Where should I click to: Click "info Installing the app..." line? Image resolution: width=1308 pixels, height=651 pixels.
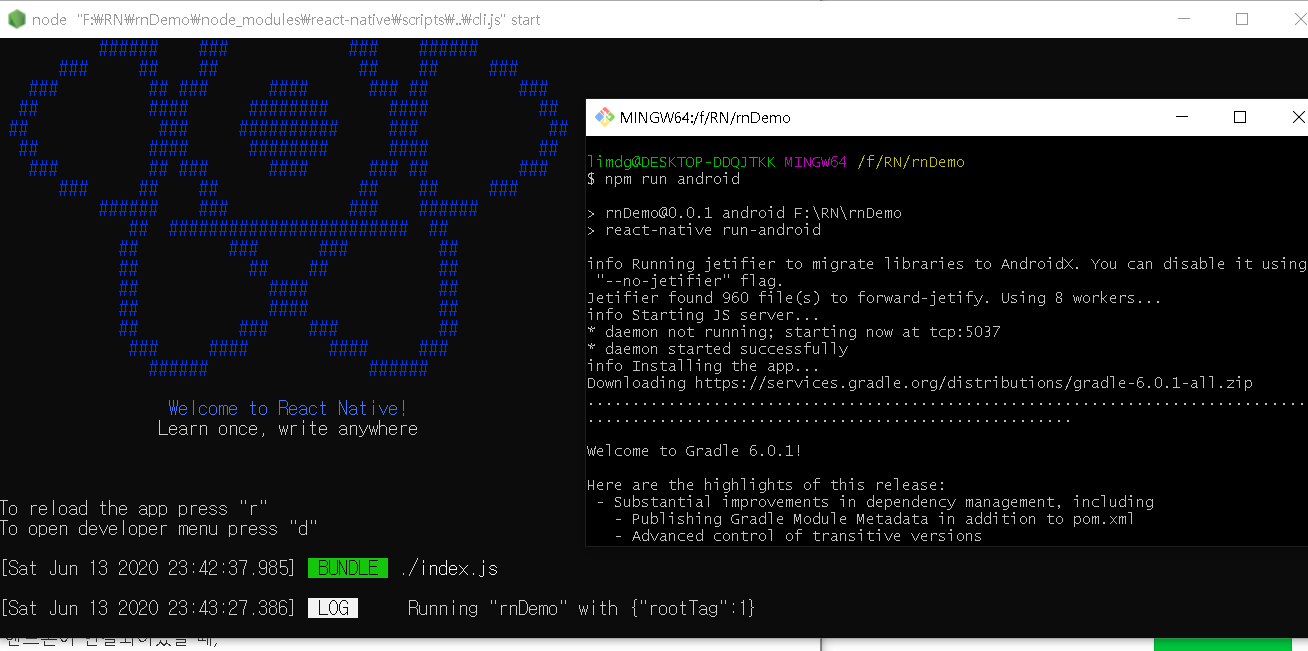pos(703,366)
